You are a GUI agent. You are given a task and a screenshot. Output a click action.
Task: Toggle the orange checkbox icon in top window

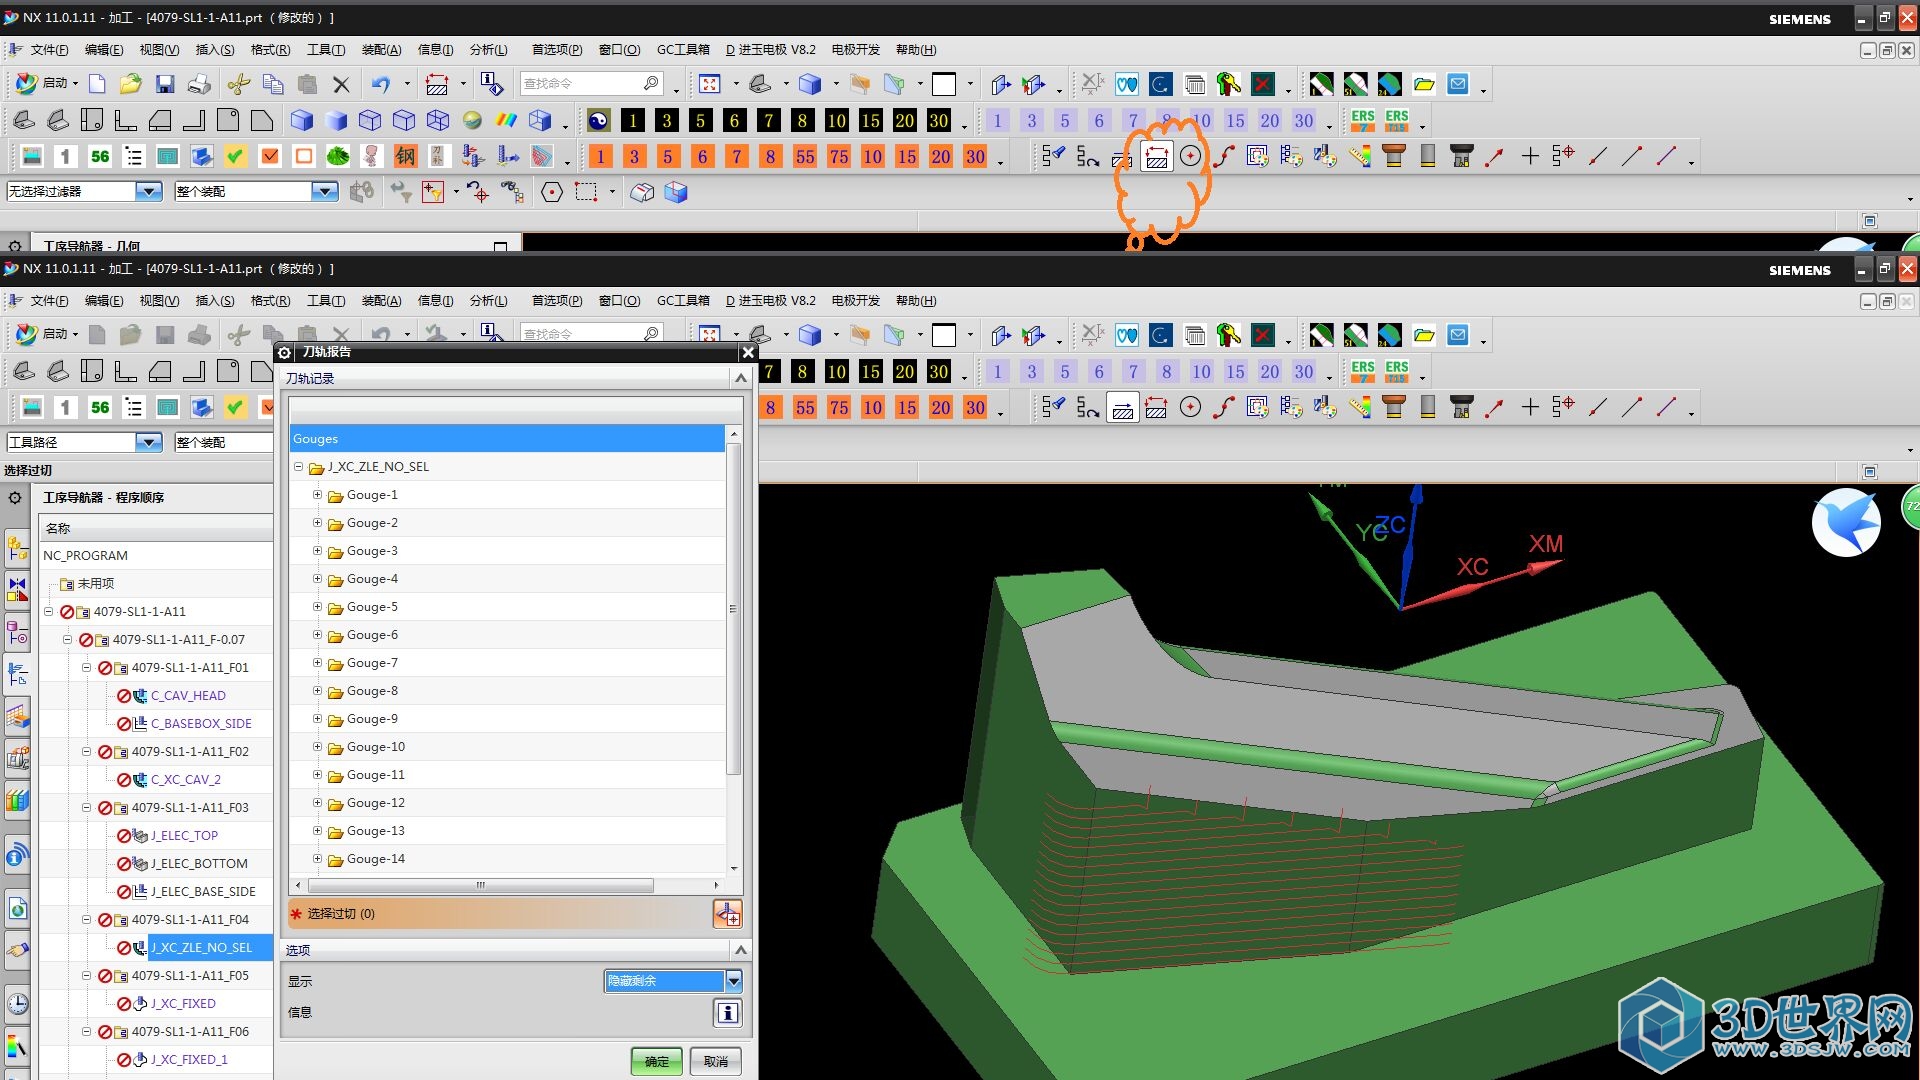pyautogui.click(x=270, y=156)
